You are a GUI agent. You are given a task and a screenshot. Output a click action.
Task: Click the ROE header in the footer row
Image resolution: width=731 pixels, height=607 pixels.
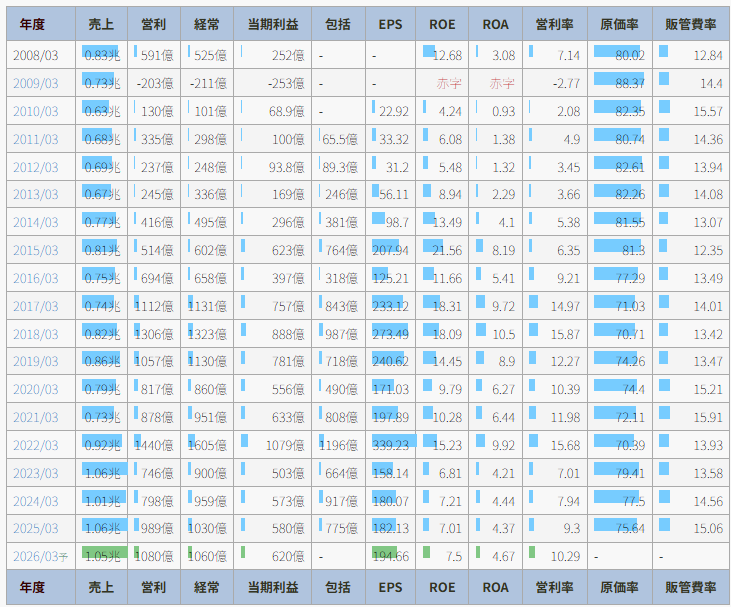pos(442,587)
